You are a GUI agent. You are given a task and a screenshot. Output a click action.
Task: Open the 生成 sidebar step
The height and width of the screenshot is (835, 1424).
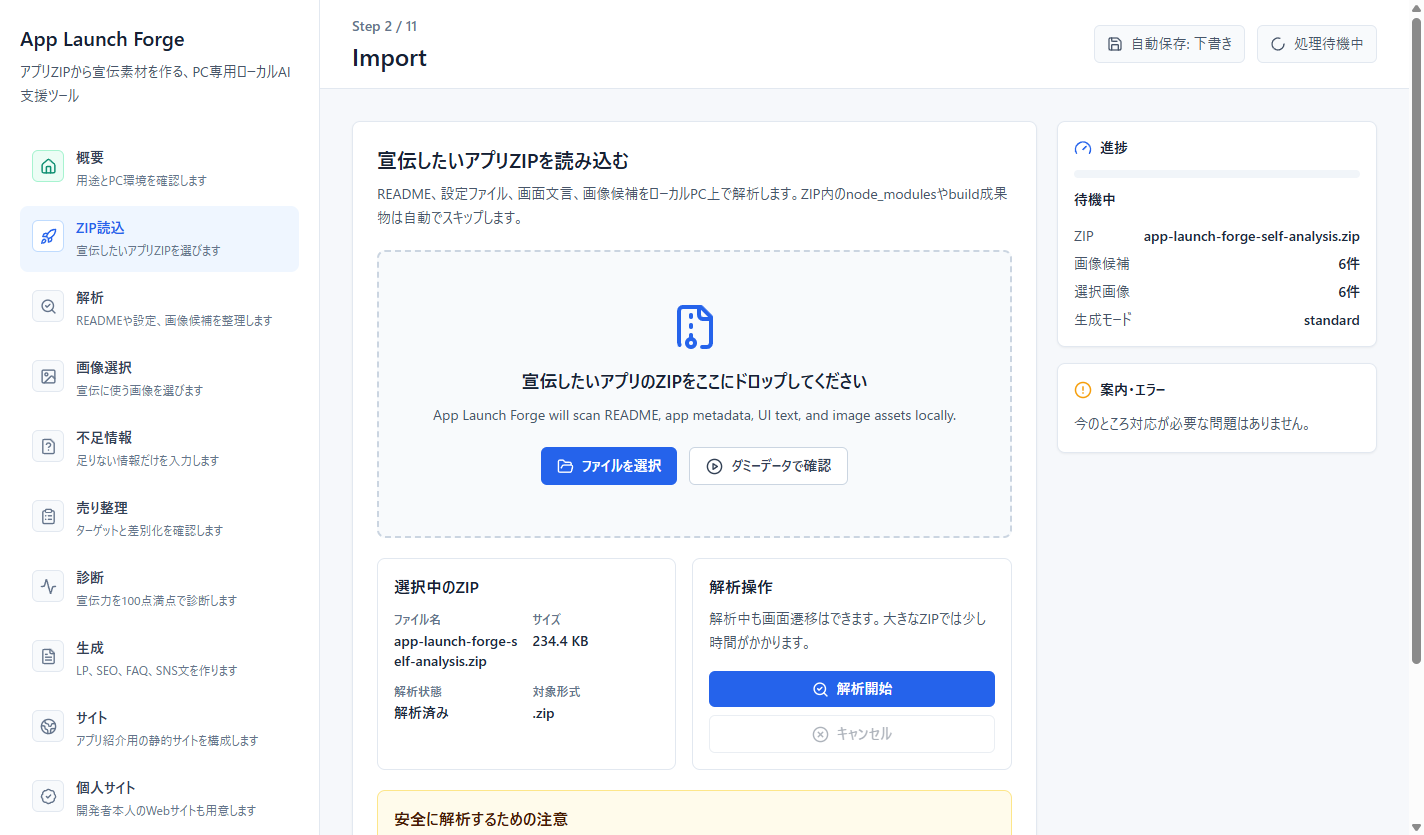pos(159,659)
